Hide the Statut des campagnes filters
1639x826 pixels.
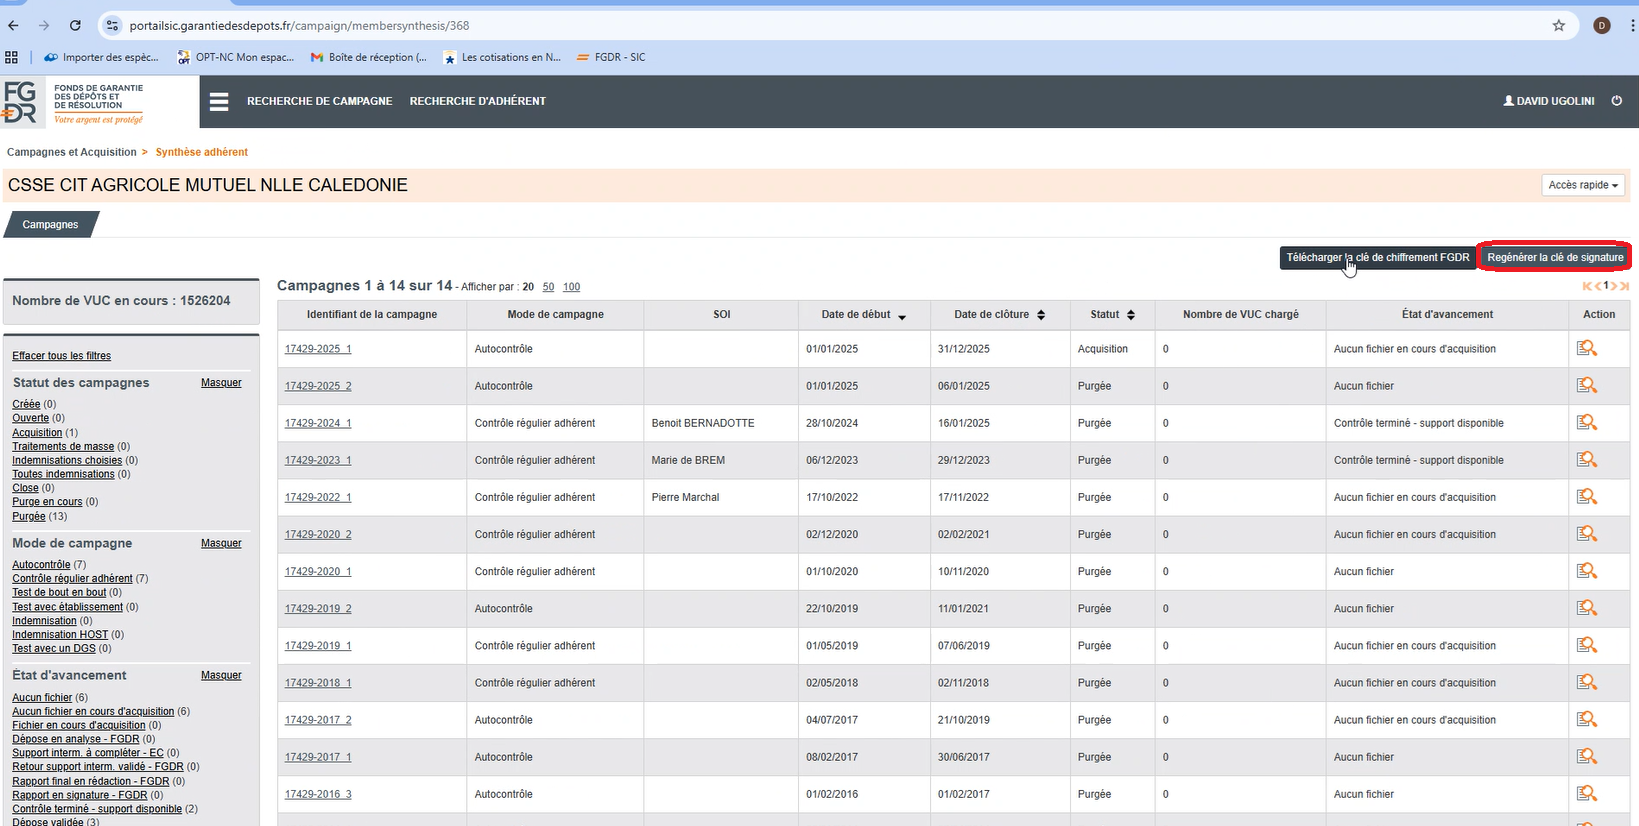[x=221, y=383]
